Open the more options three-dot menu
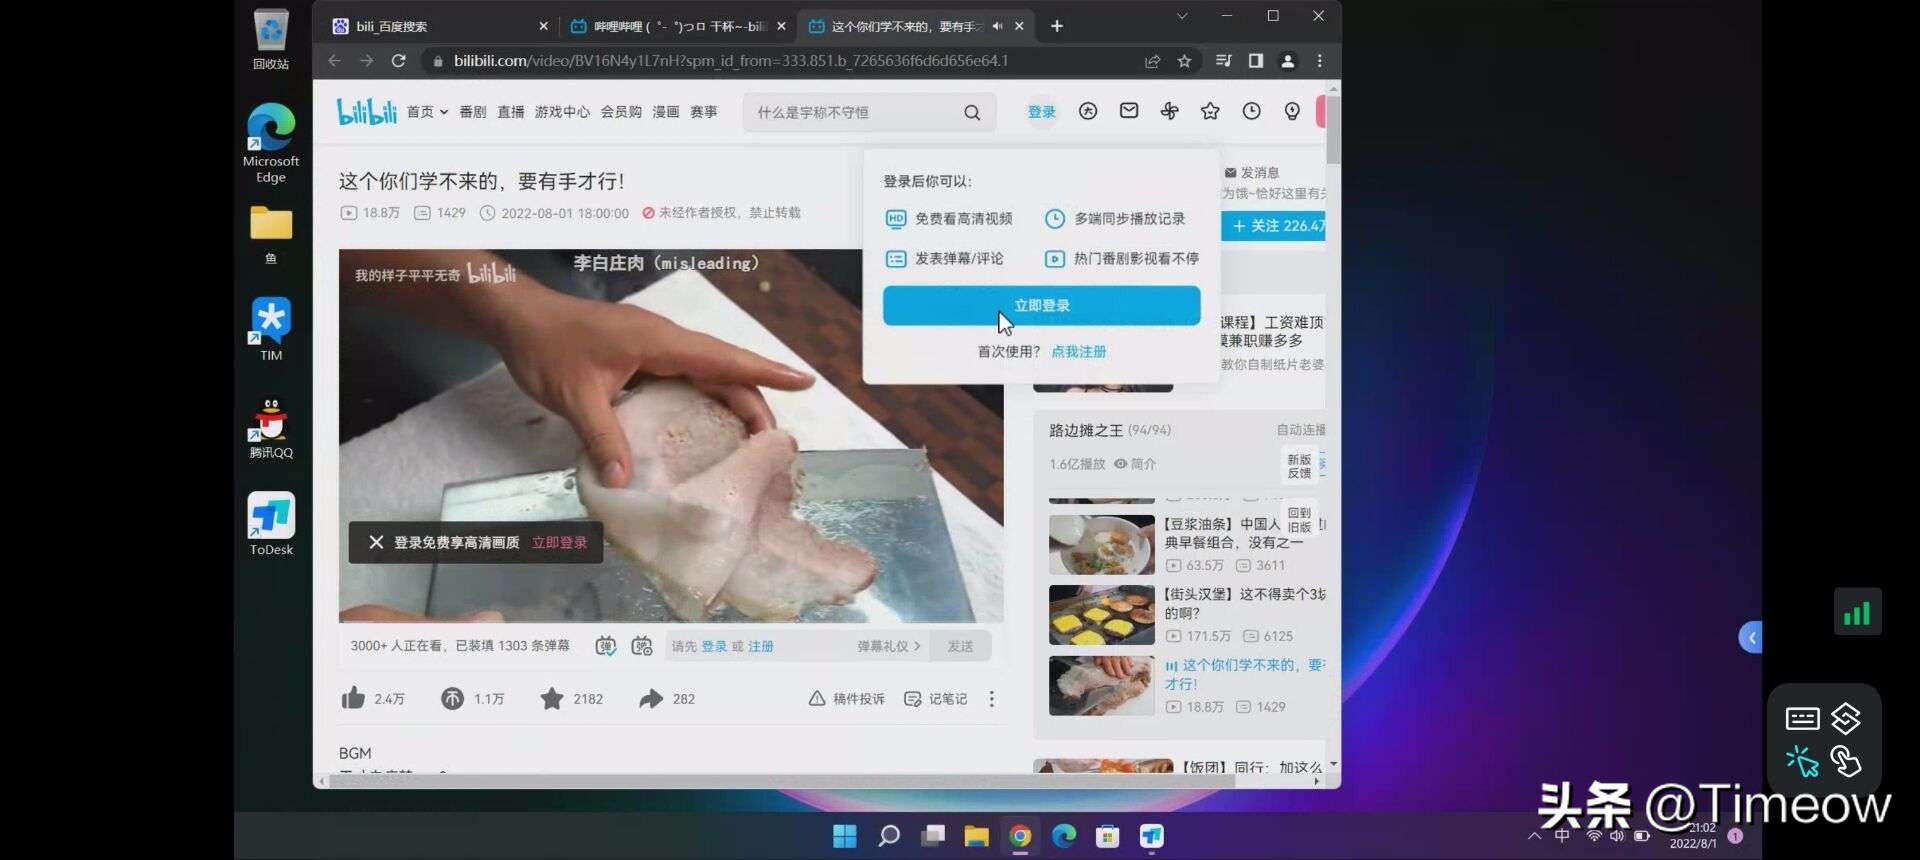Image resolution: width=1920 pixels, height=860 pixels. [x=991, y=699]
